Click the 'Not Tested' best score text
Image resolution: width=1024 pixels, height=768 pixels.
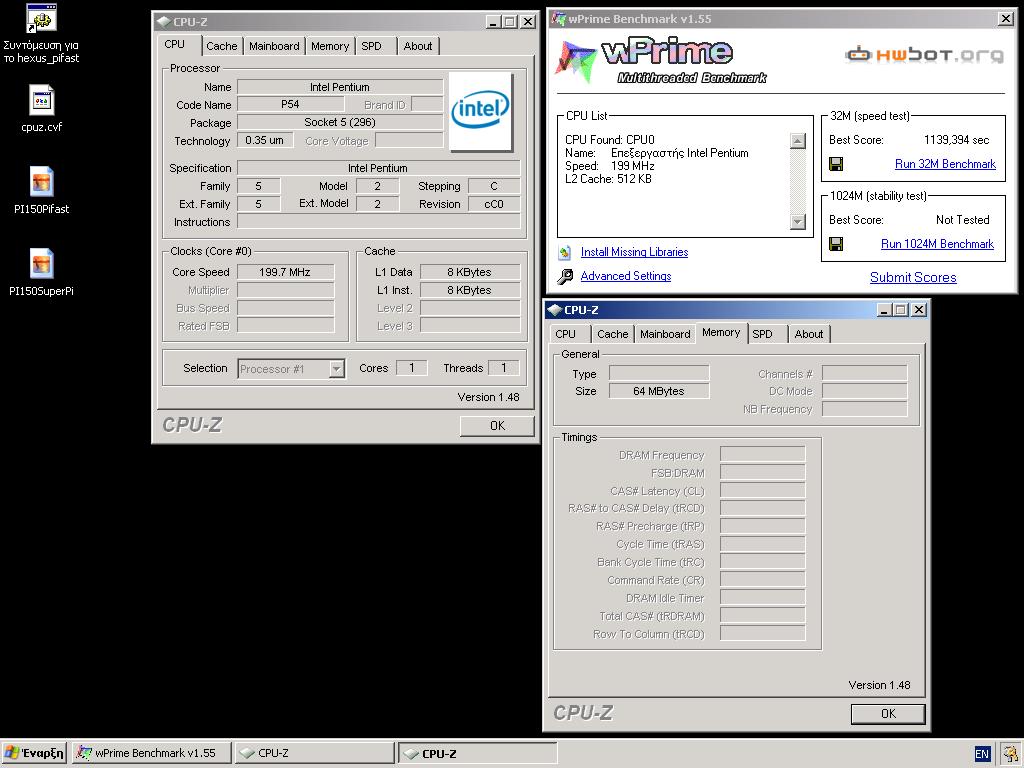click(962, 220)
